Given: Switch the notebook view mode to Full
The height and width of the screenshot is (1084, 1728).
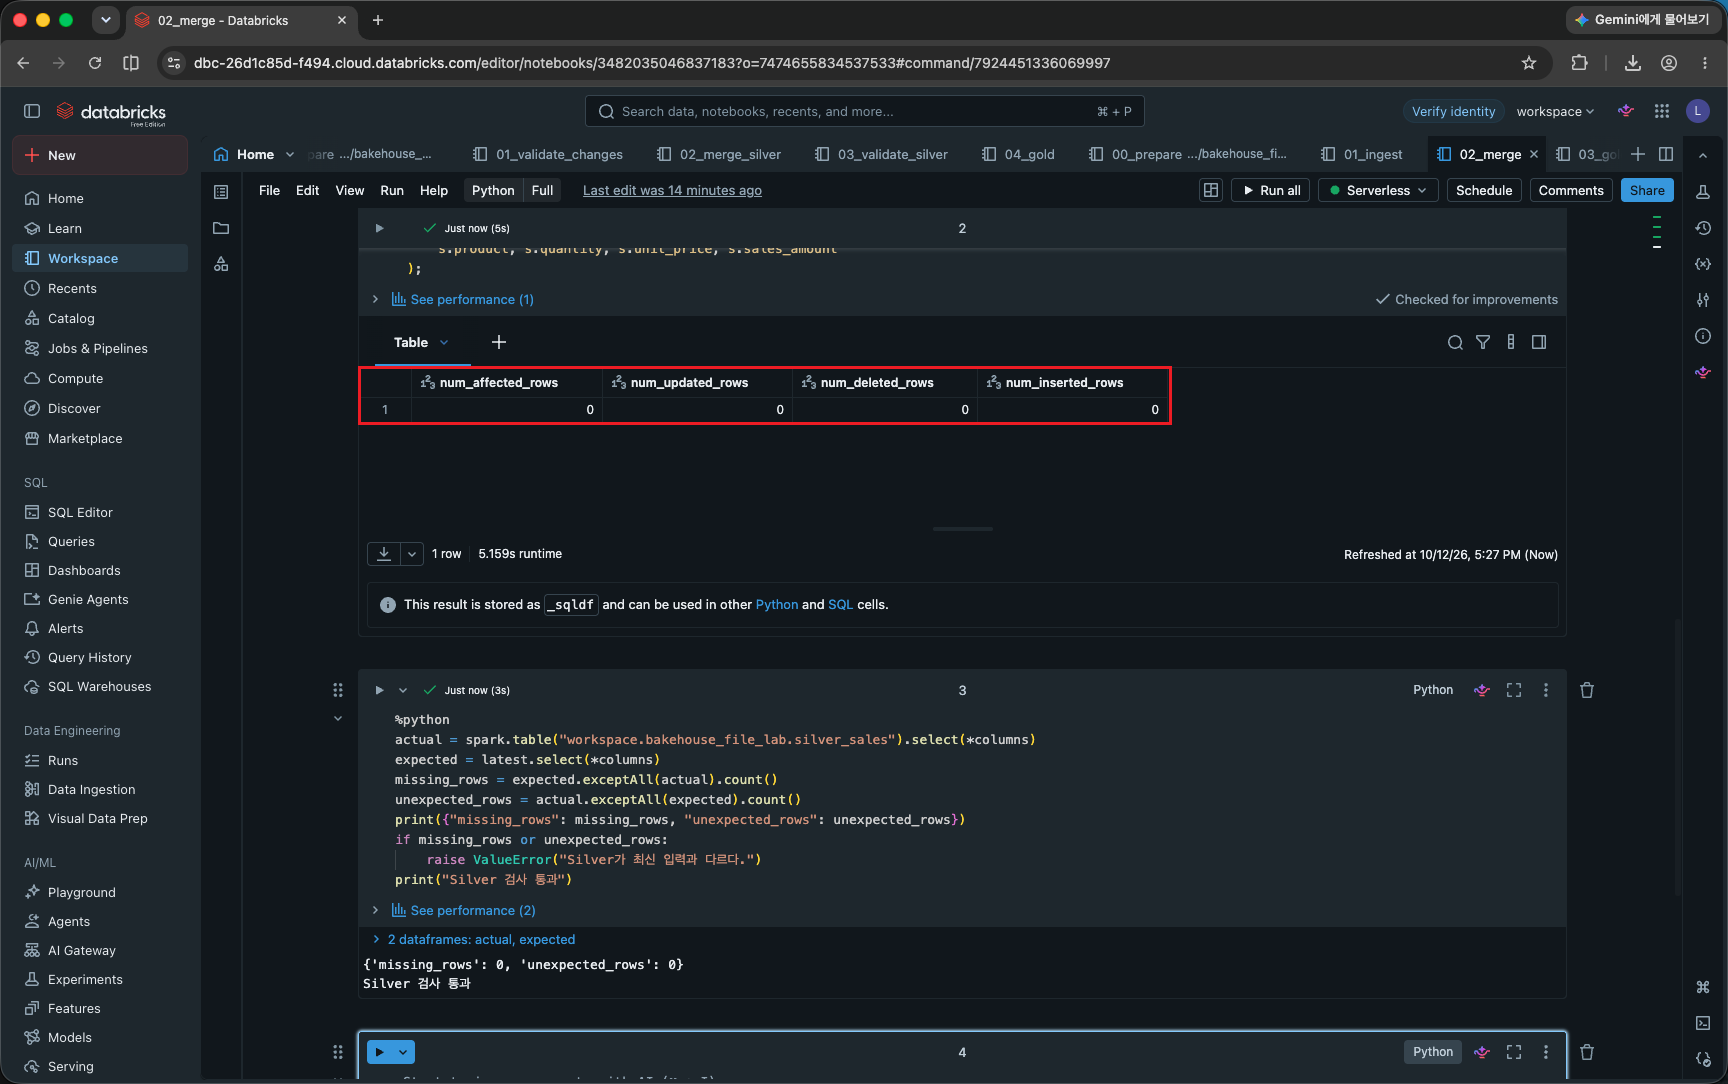Looking at the screenshot, I should click(542, 190).
